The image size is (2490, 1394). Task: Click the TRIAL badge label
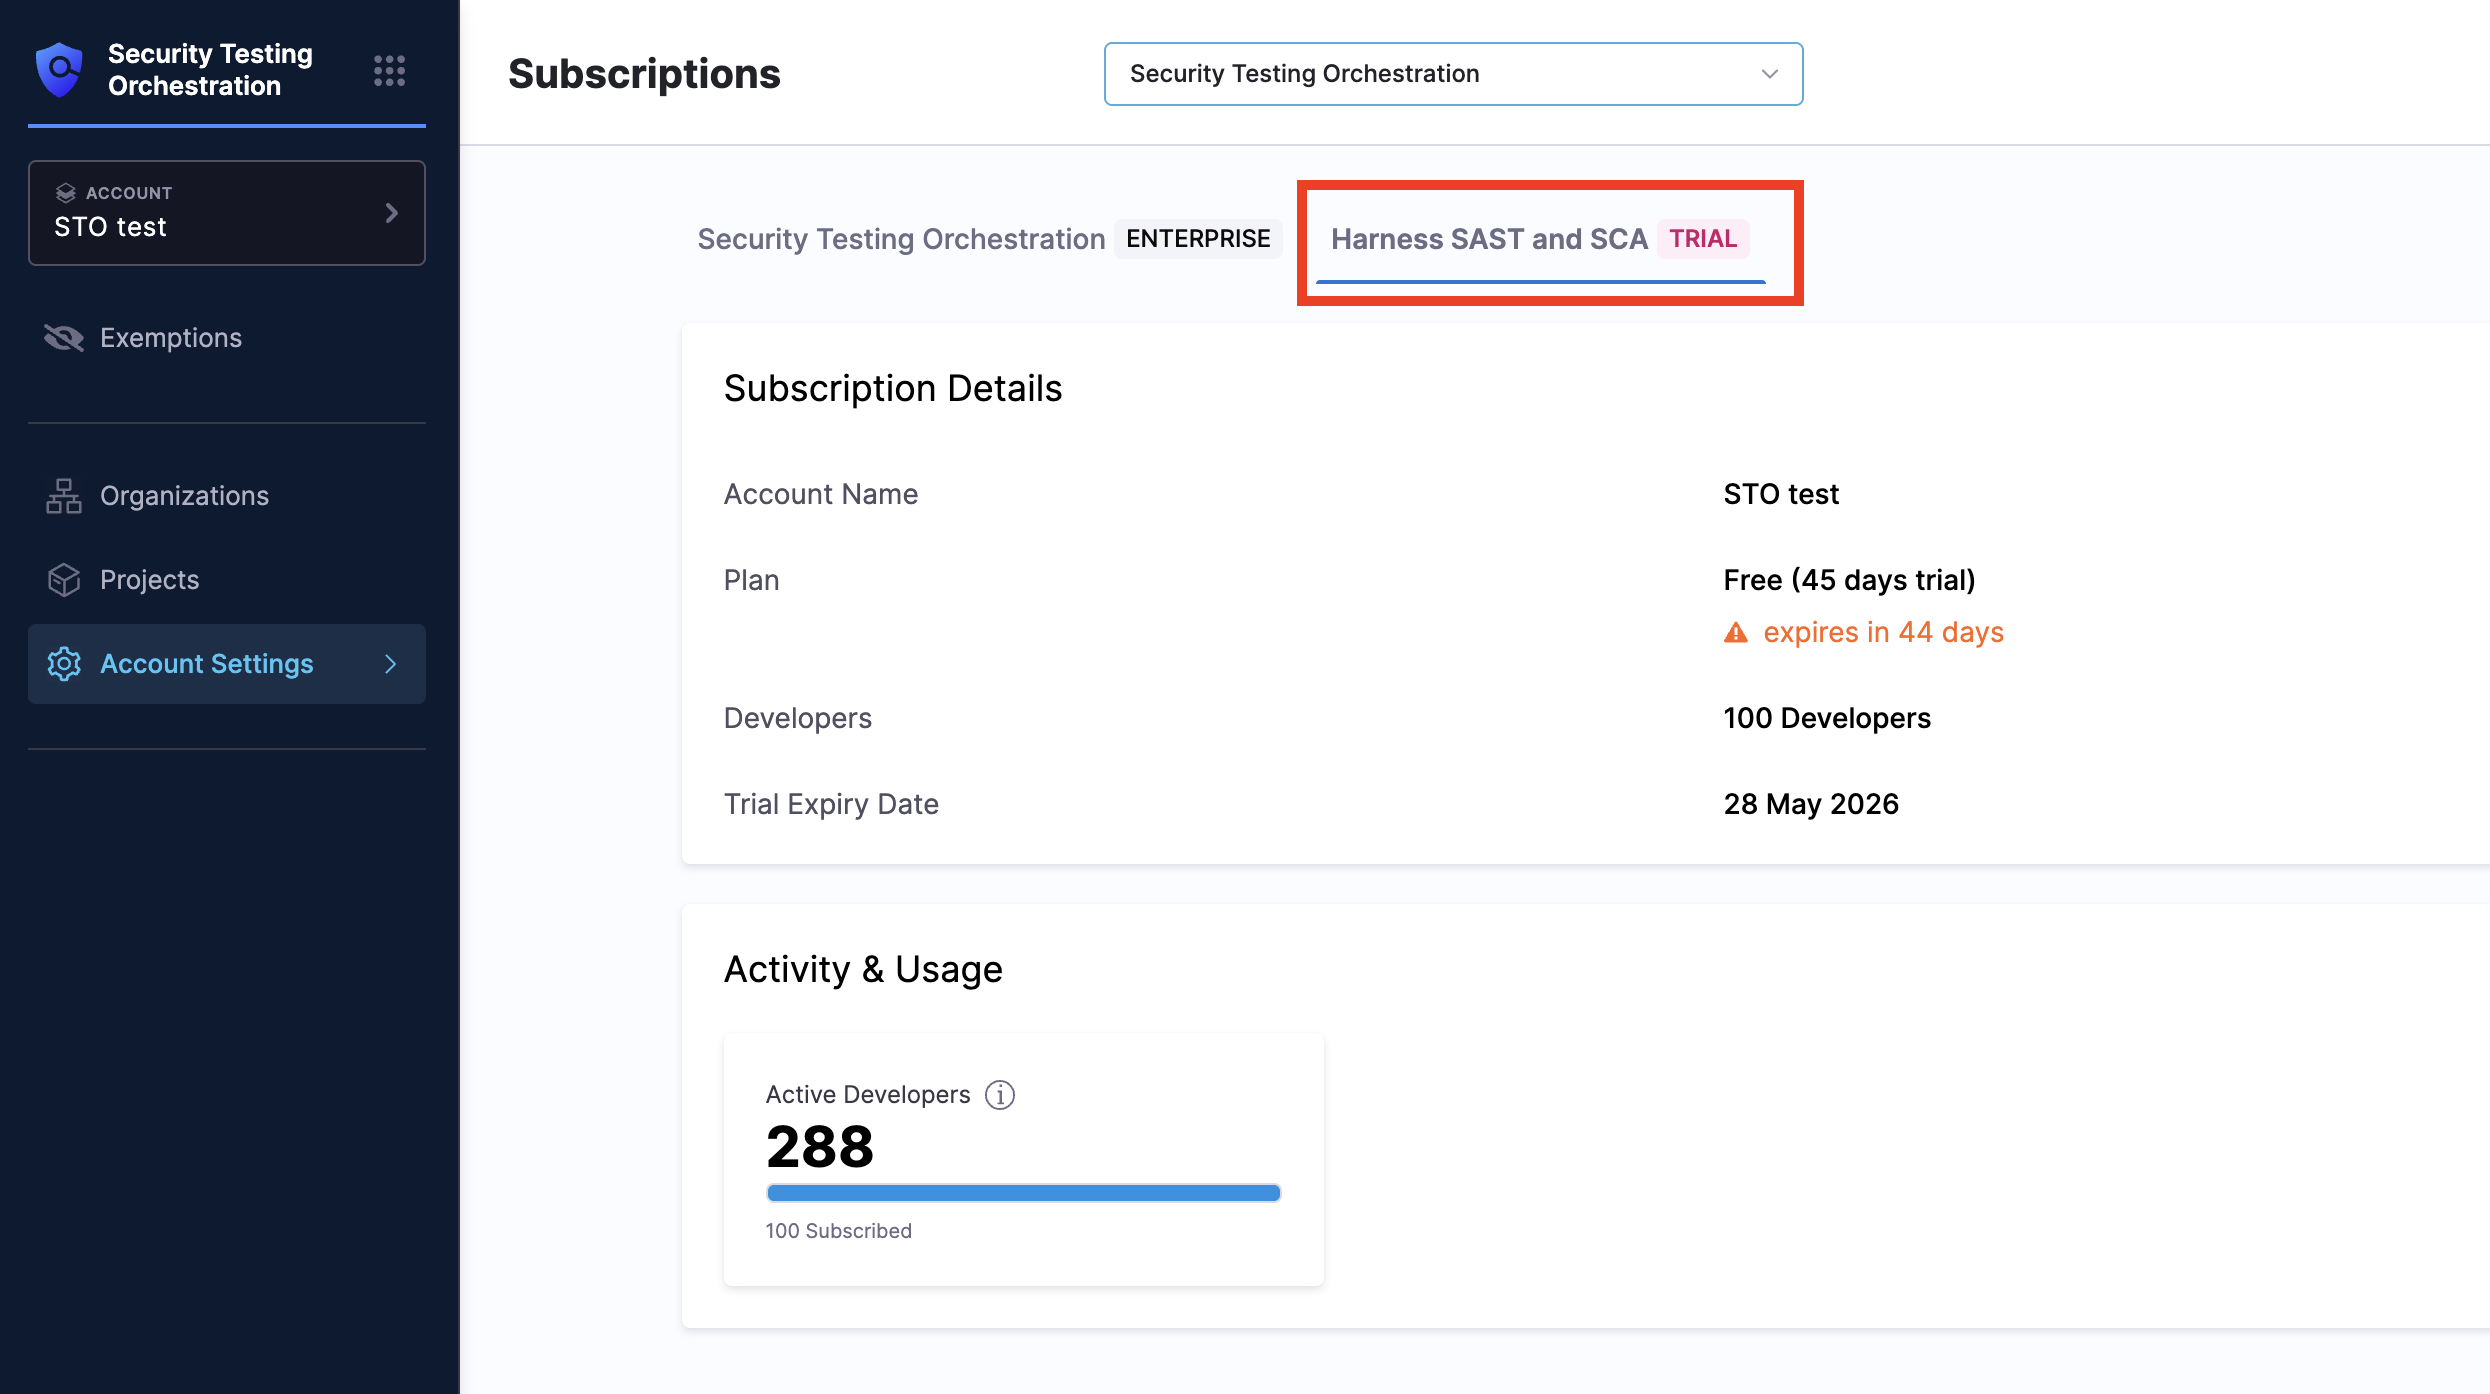1702,239
